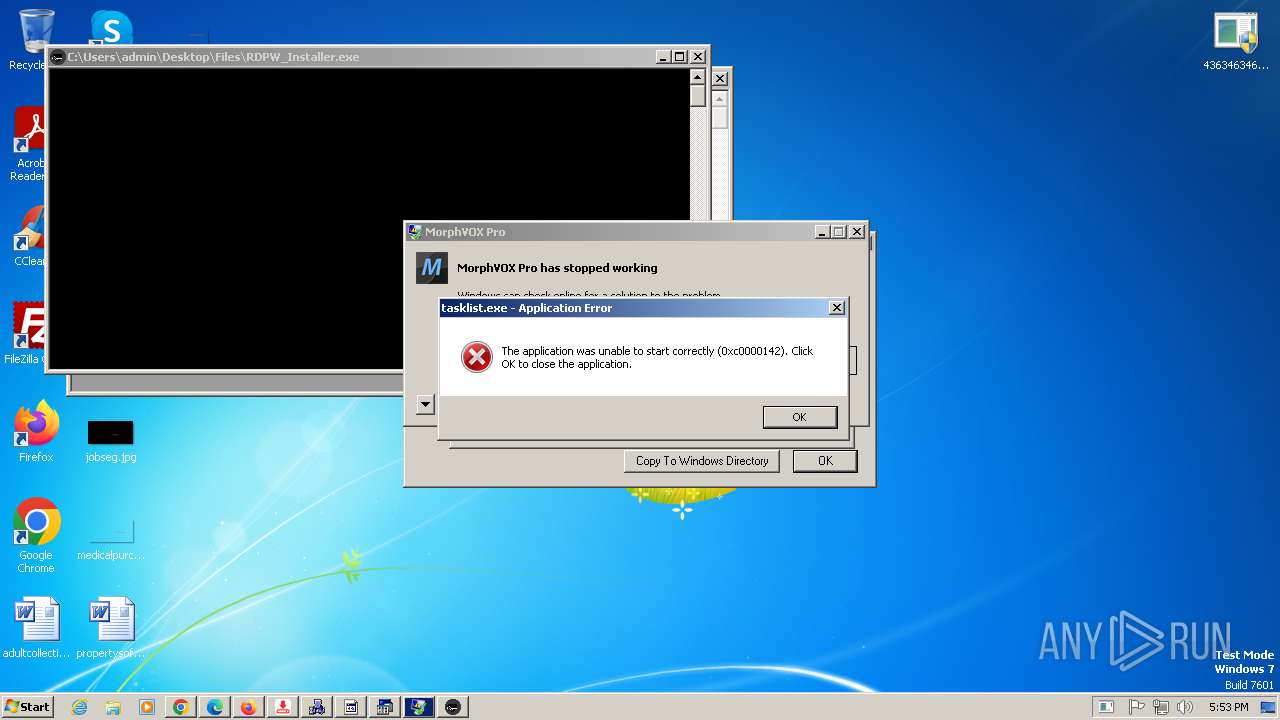
Task: Open Internet Explorer from the taskbar
Action: 79,707
